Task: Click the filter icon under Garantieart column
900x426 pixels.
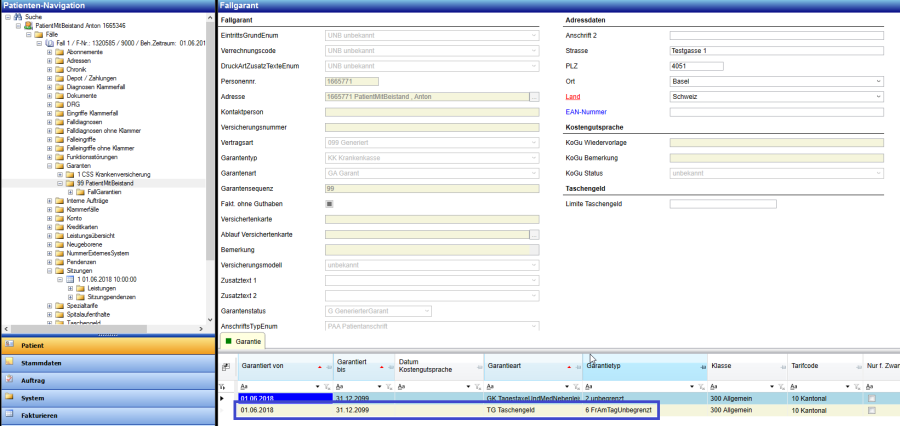Action: 575,386
